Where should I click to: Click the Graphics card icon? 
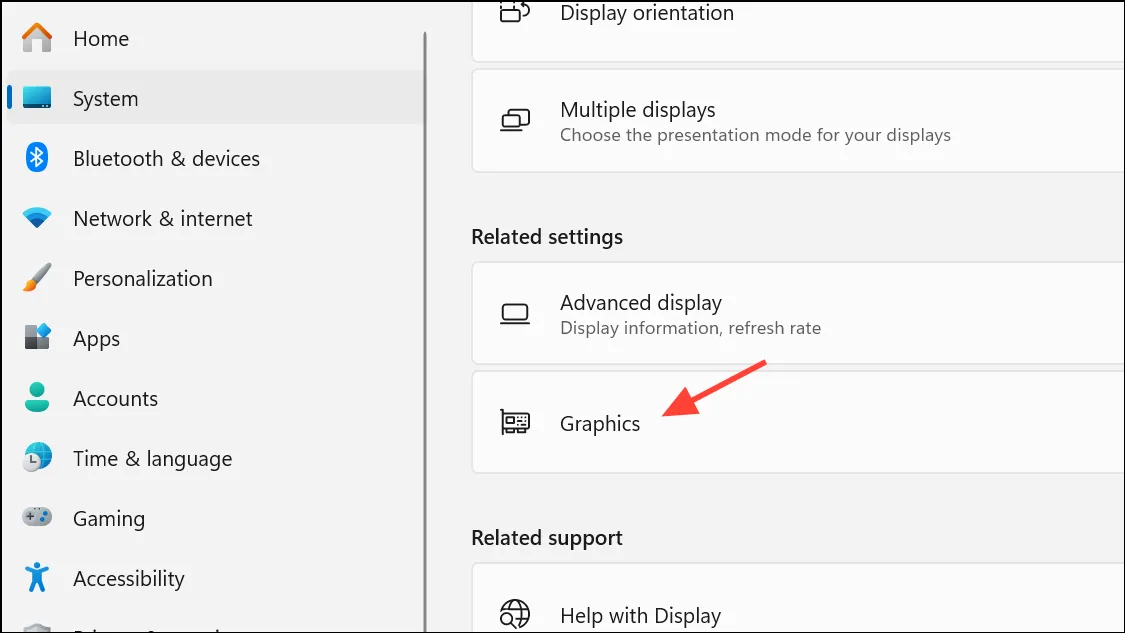pos(514,422)
